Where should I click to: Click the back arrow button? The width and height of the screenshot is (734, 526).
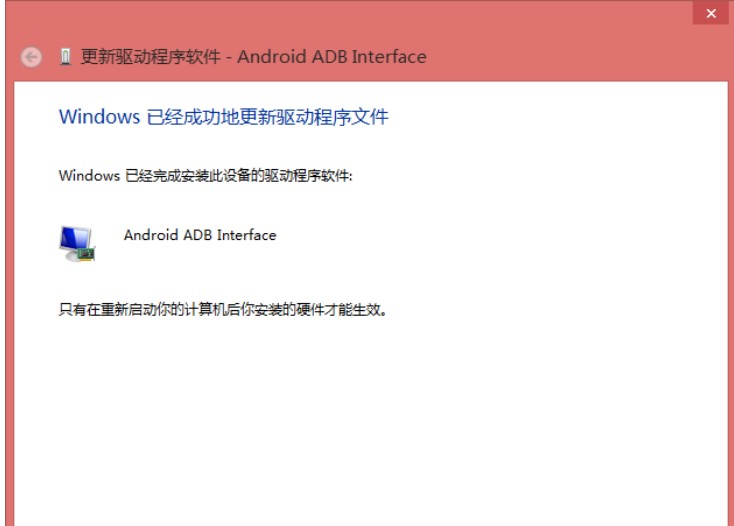coord(32,58)
